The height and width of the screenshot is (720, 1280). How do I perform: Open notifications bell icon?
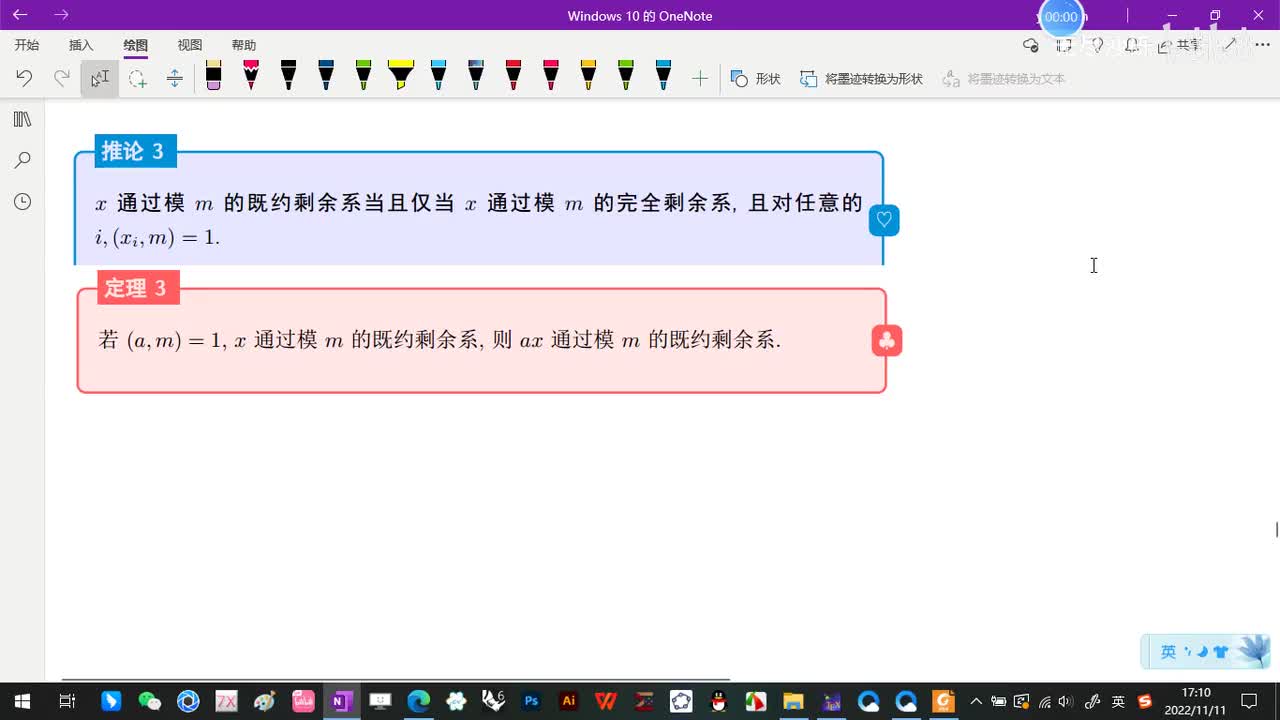pos(1131,45)
